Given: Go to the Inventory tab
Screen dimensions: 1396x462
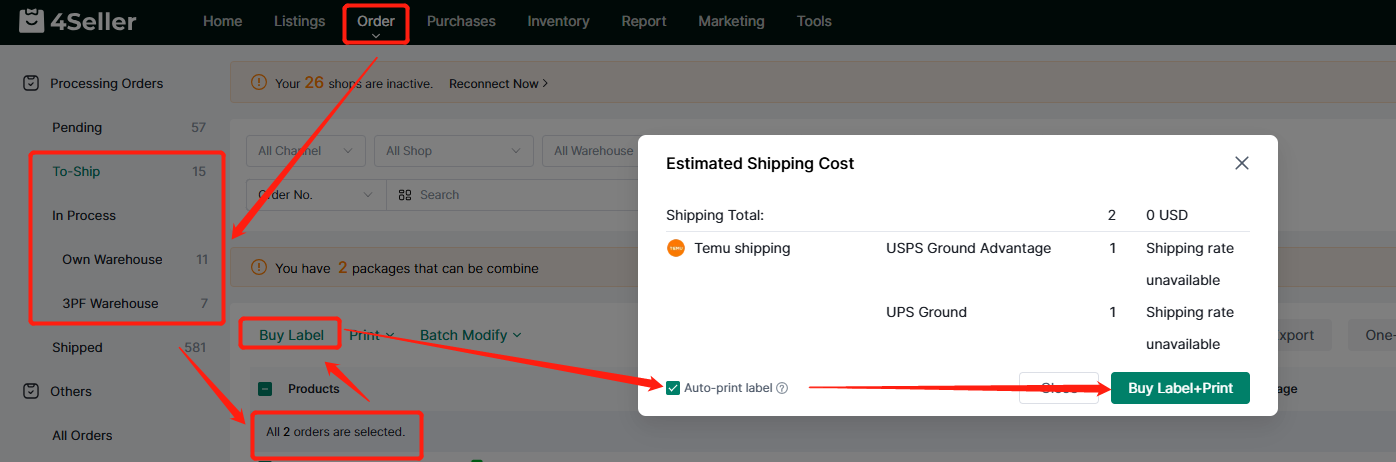Looking at the screenshot, I should [558, 21].
